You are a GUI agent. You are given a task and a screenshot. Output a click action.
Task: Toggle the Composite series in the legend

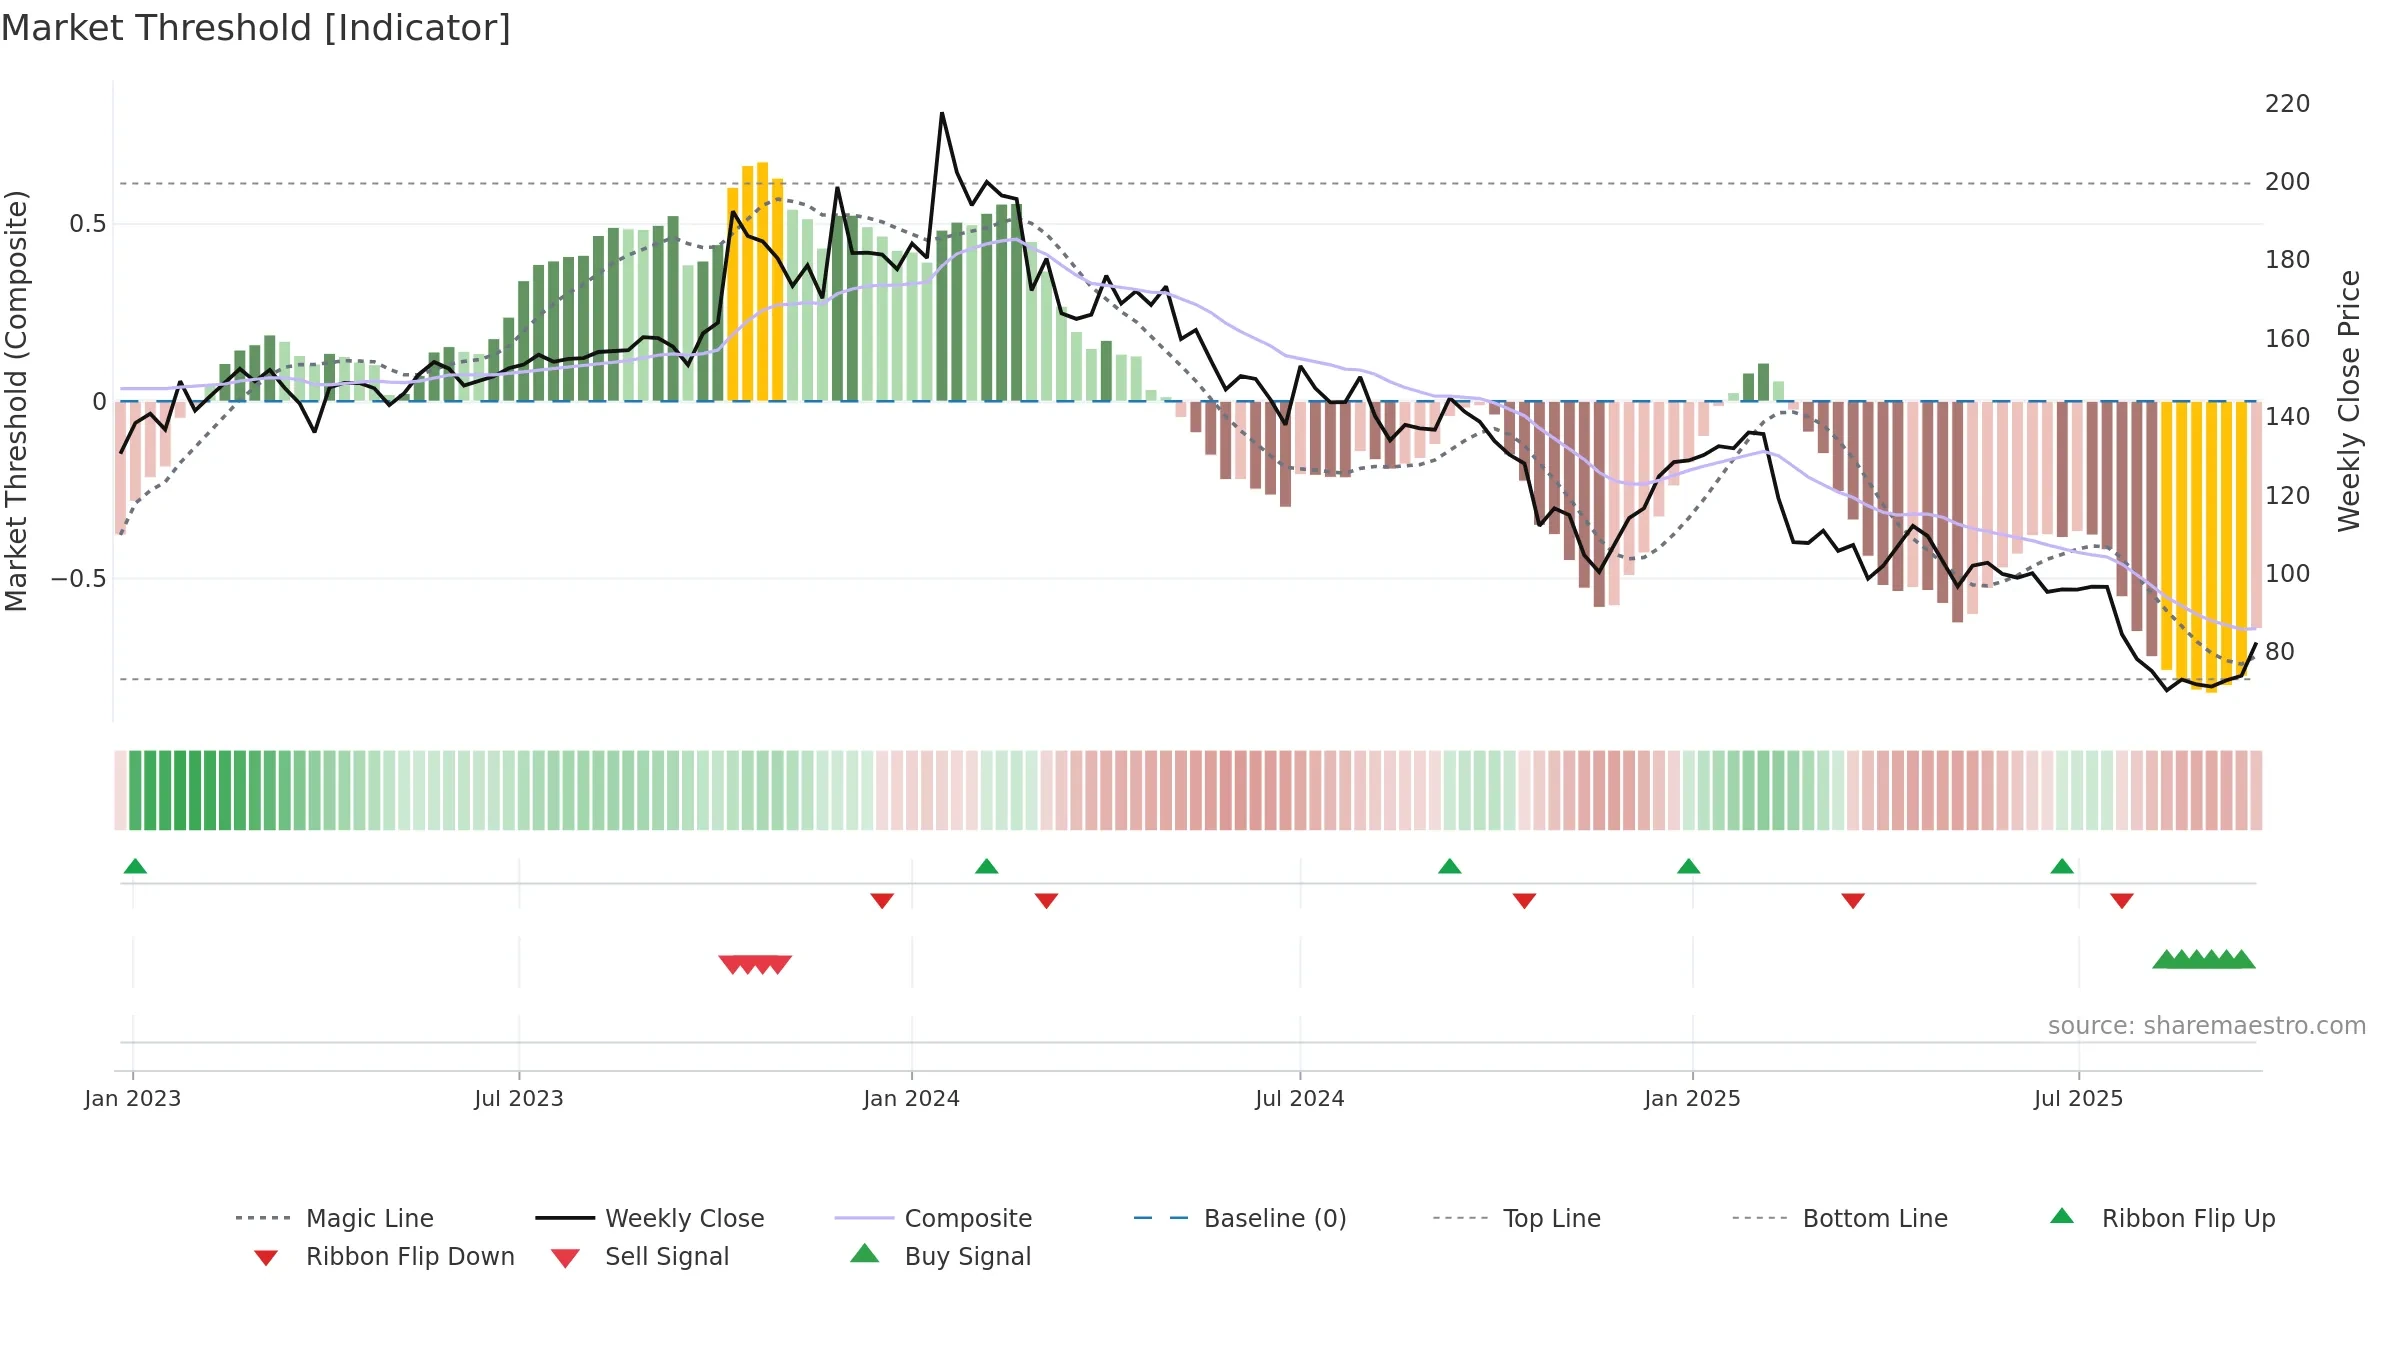pos(933,1218)
